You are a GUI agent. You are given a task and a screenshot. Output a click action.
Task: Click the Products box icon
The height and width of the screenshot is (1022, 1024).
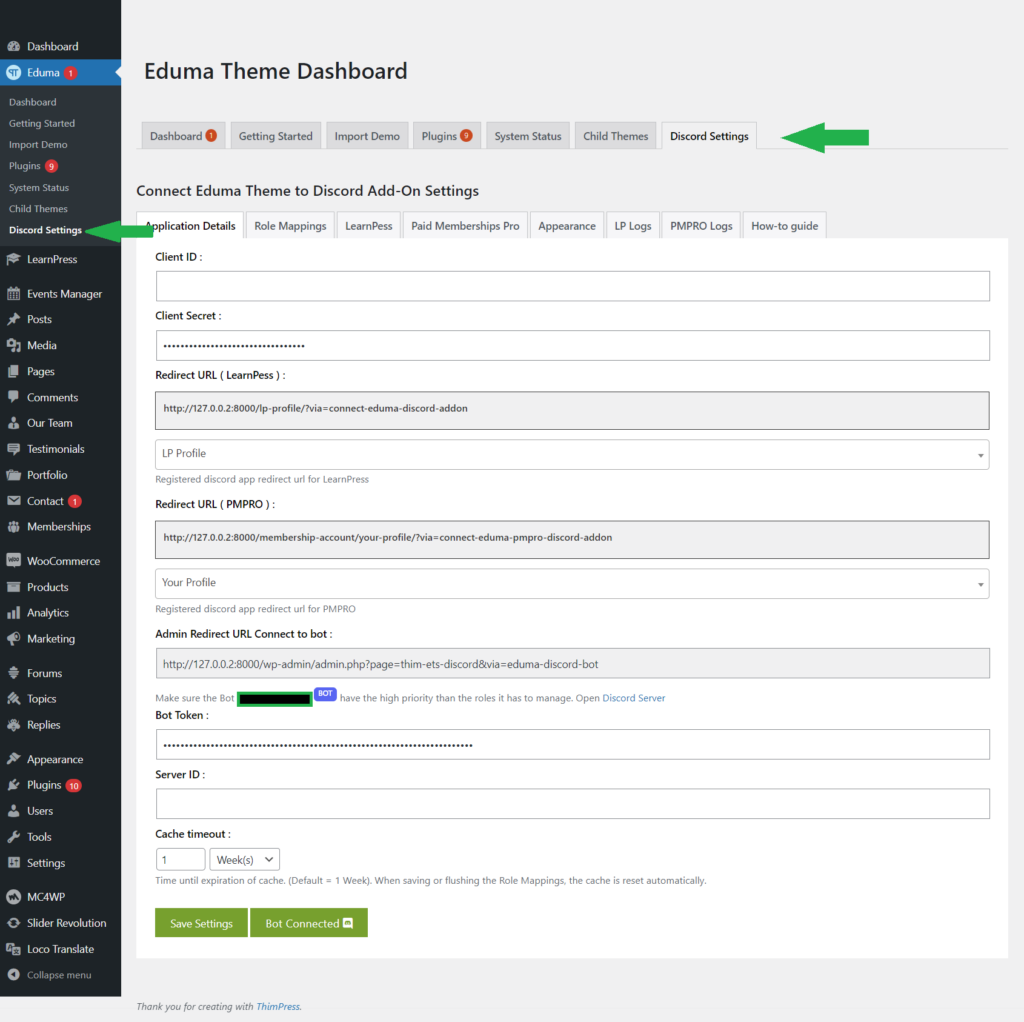pyautogui.click(x=14, y=587)
